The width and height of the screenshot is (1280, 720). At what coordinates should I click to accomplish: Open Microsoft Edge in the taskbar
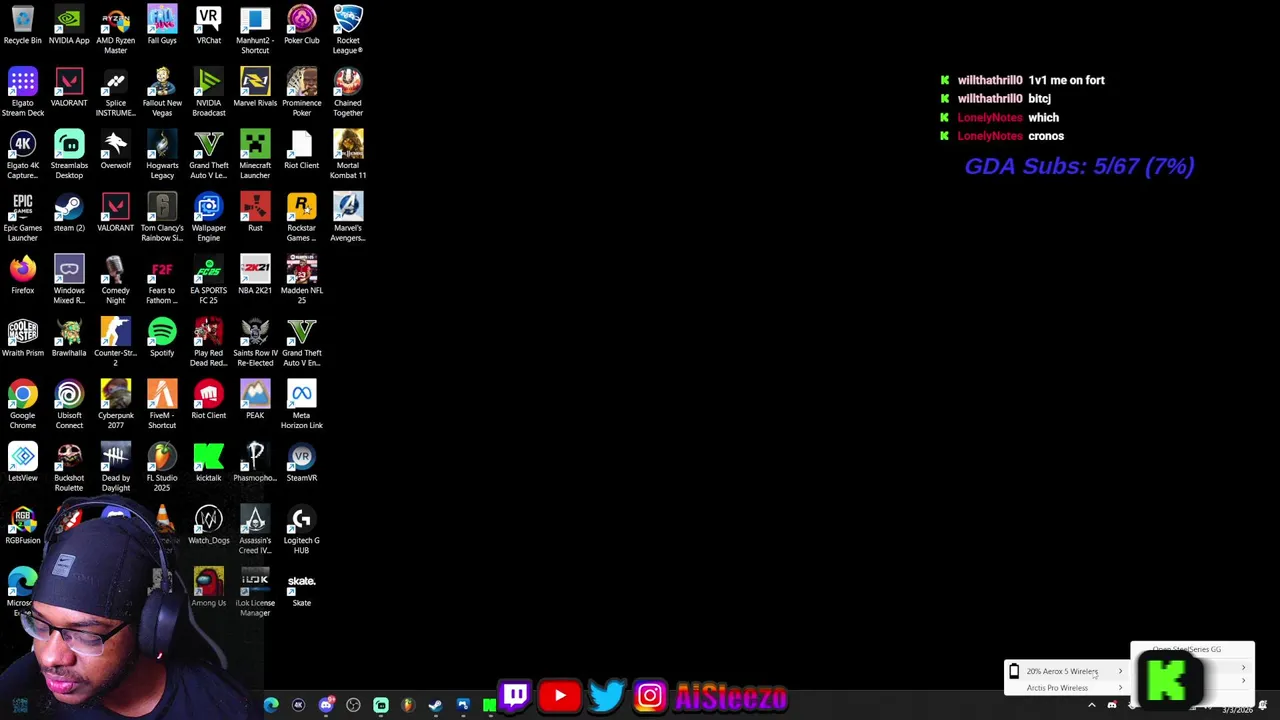coord(271,705)
